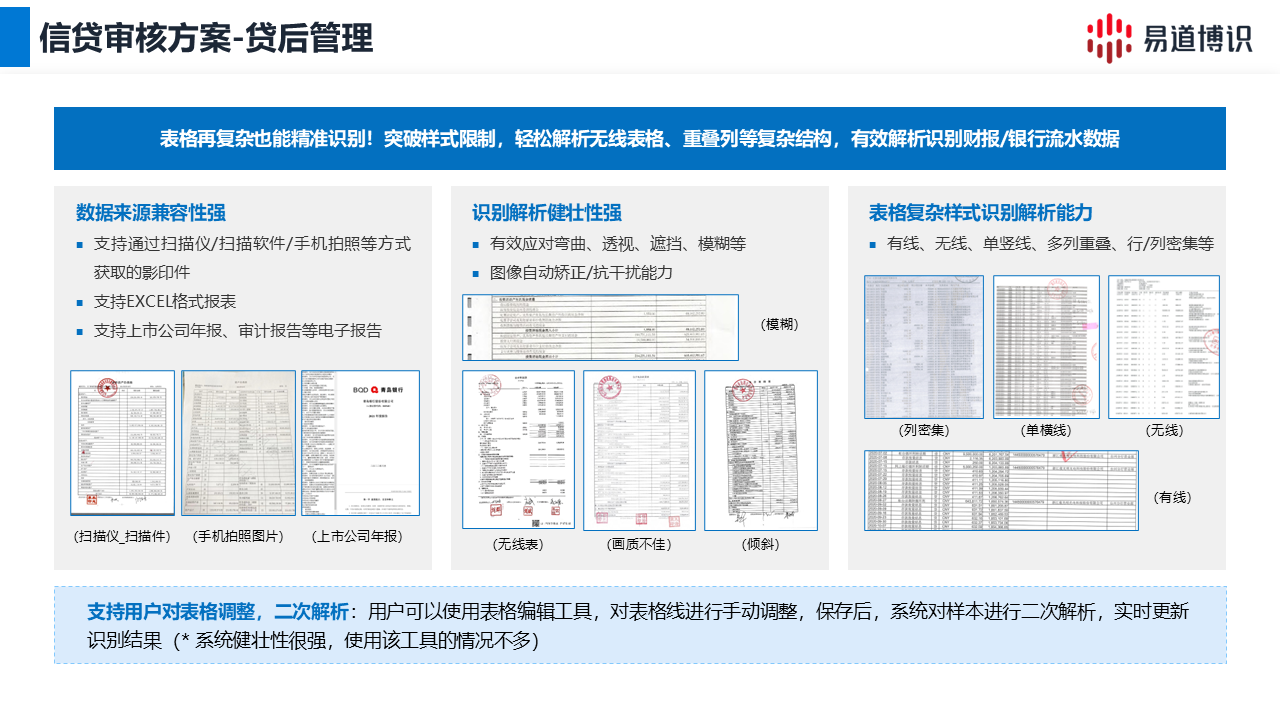Click the blue square beside the slide title
Screen dimensions: 1280x720
tap(15, 37)
